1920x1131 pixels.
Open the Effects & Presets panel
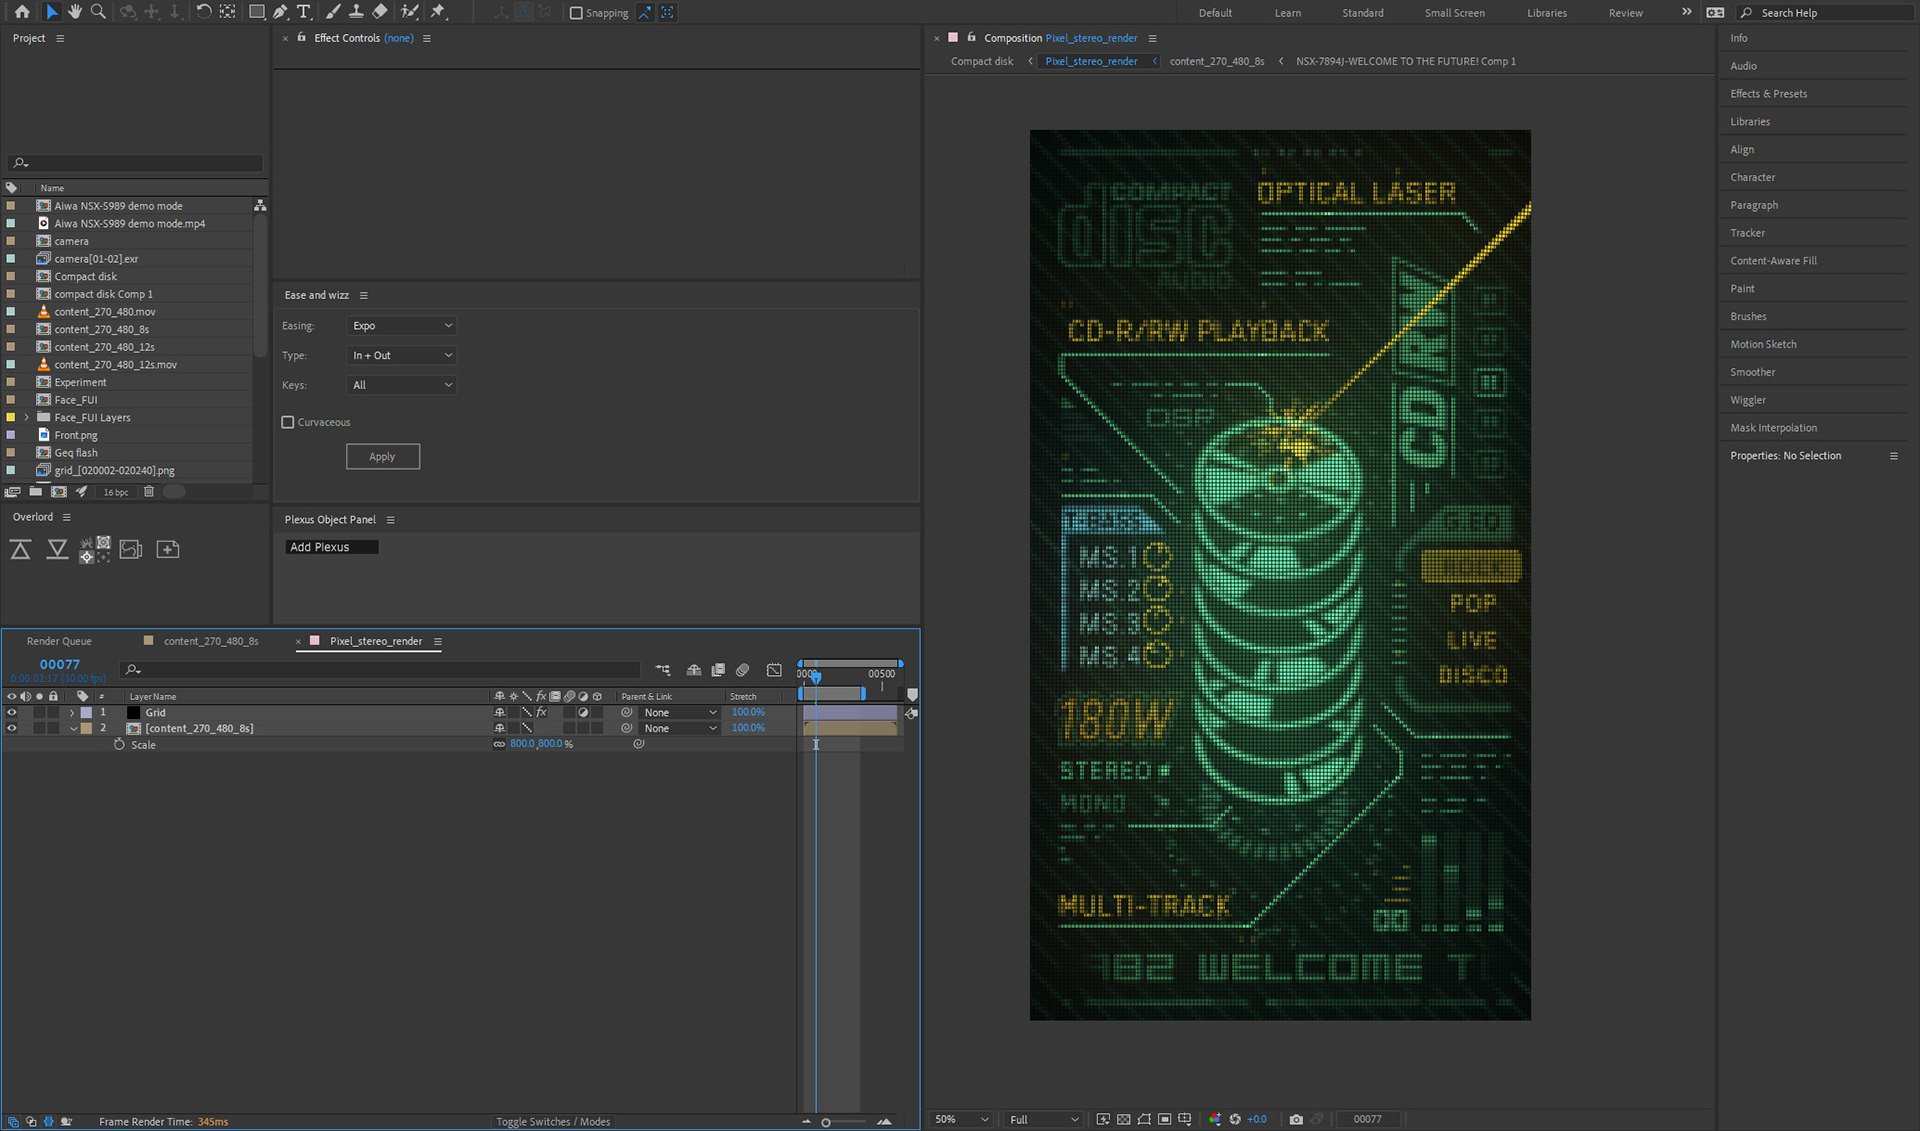pyautogui.click(x=1769, y=94)
